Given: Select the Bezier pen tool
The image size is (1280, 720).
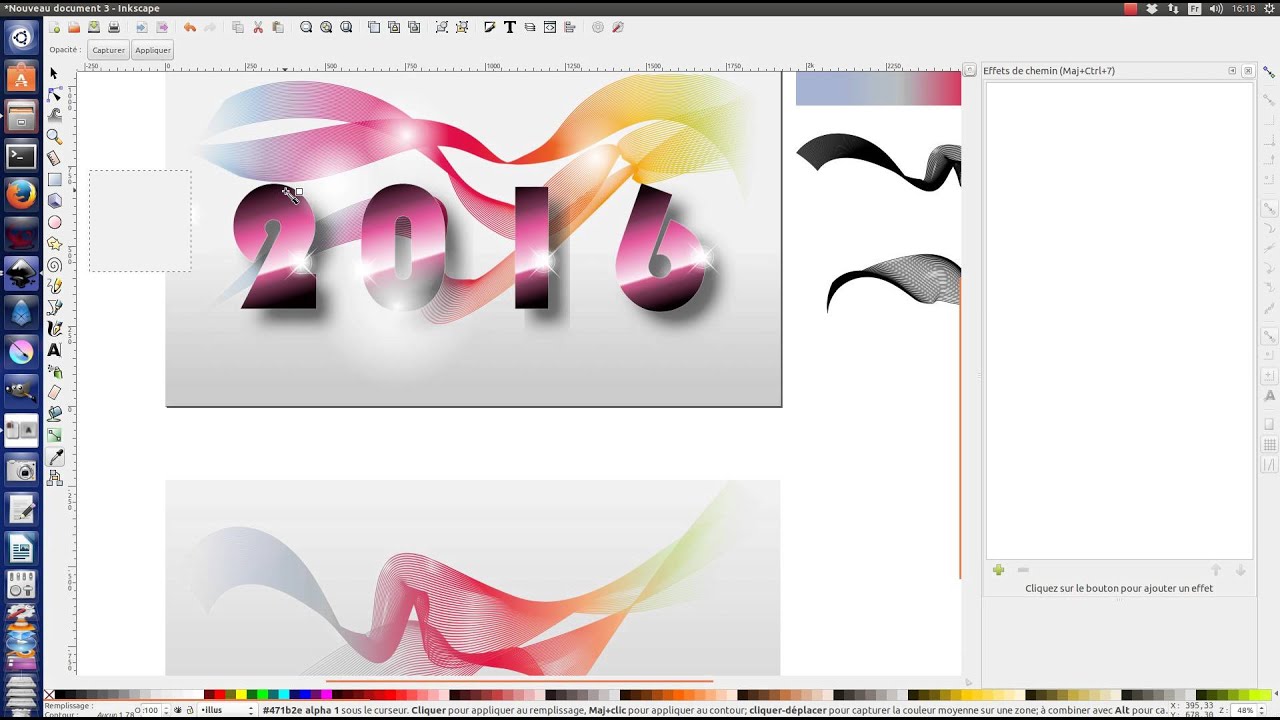Looking at the screenshot, I should 54,308.
